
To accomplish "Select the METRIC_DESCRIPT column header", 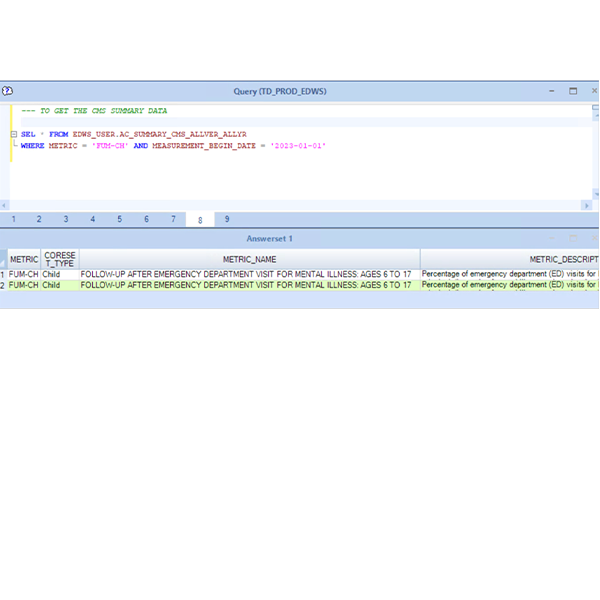I will tap(509, 259).
